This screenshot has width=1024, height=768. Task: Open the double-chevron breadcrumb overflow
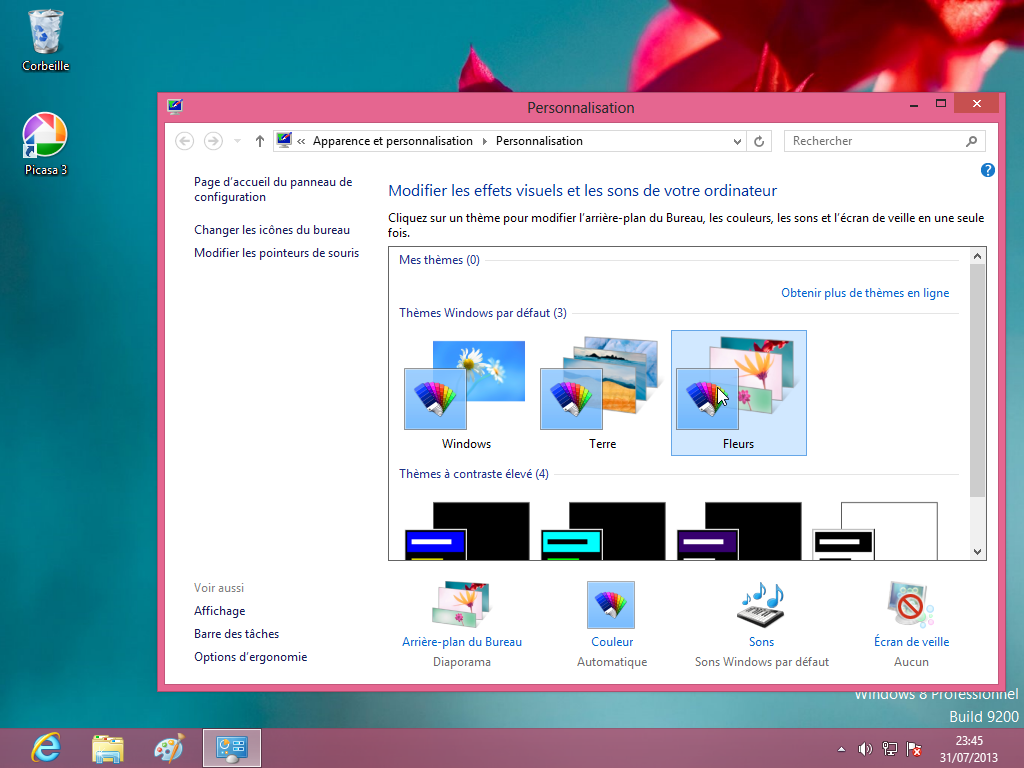tap(301, 141)
